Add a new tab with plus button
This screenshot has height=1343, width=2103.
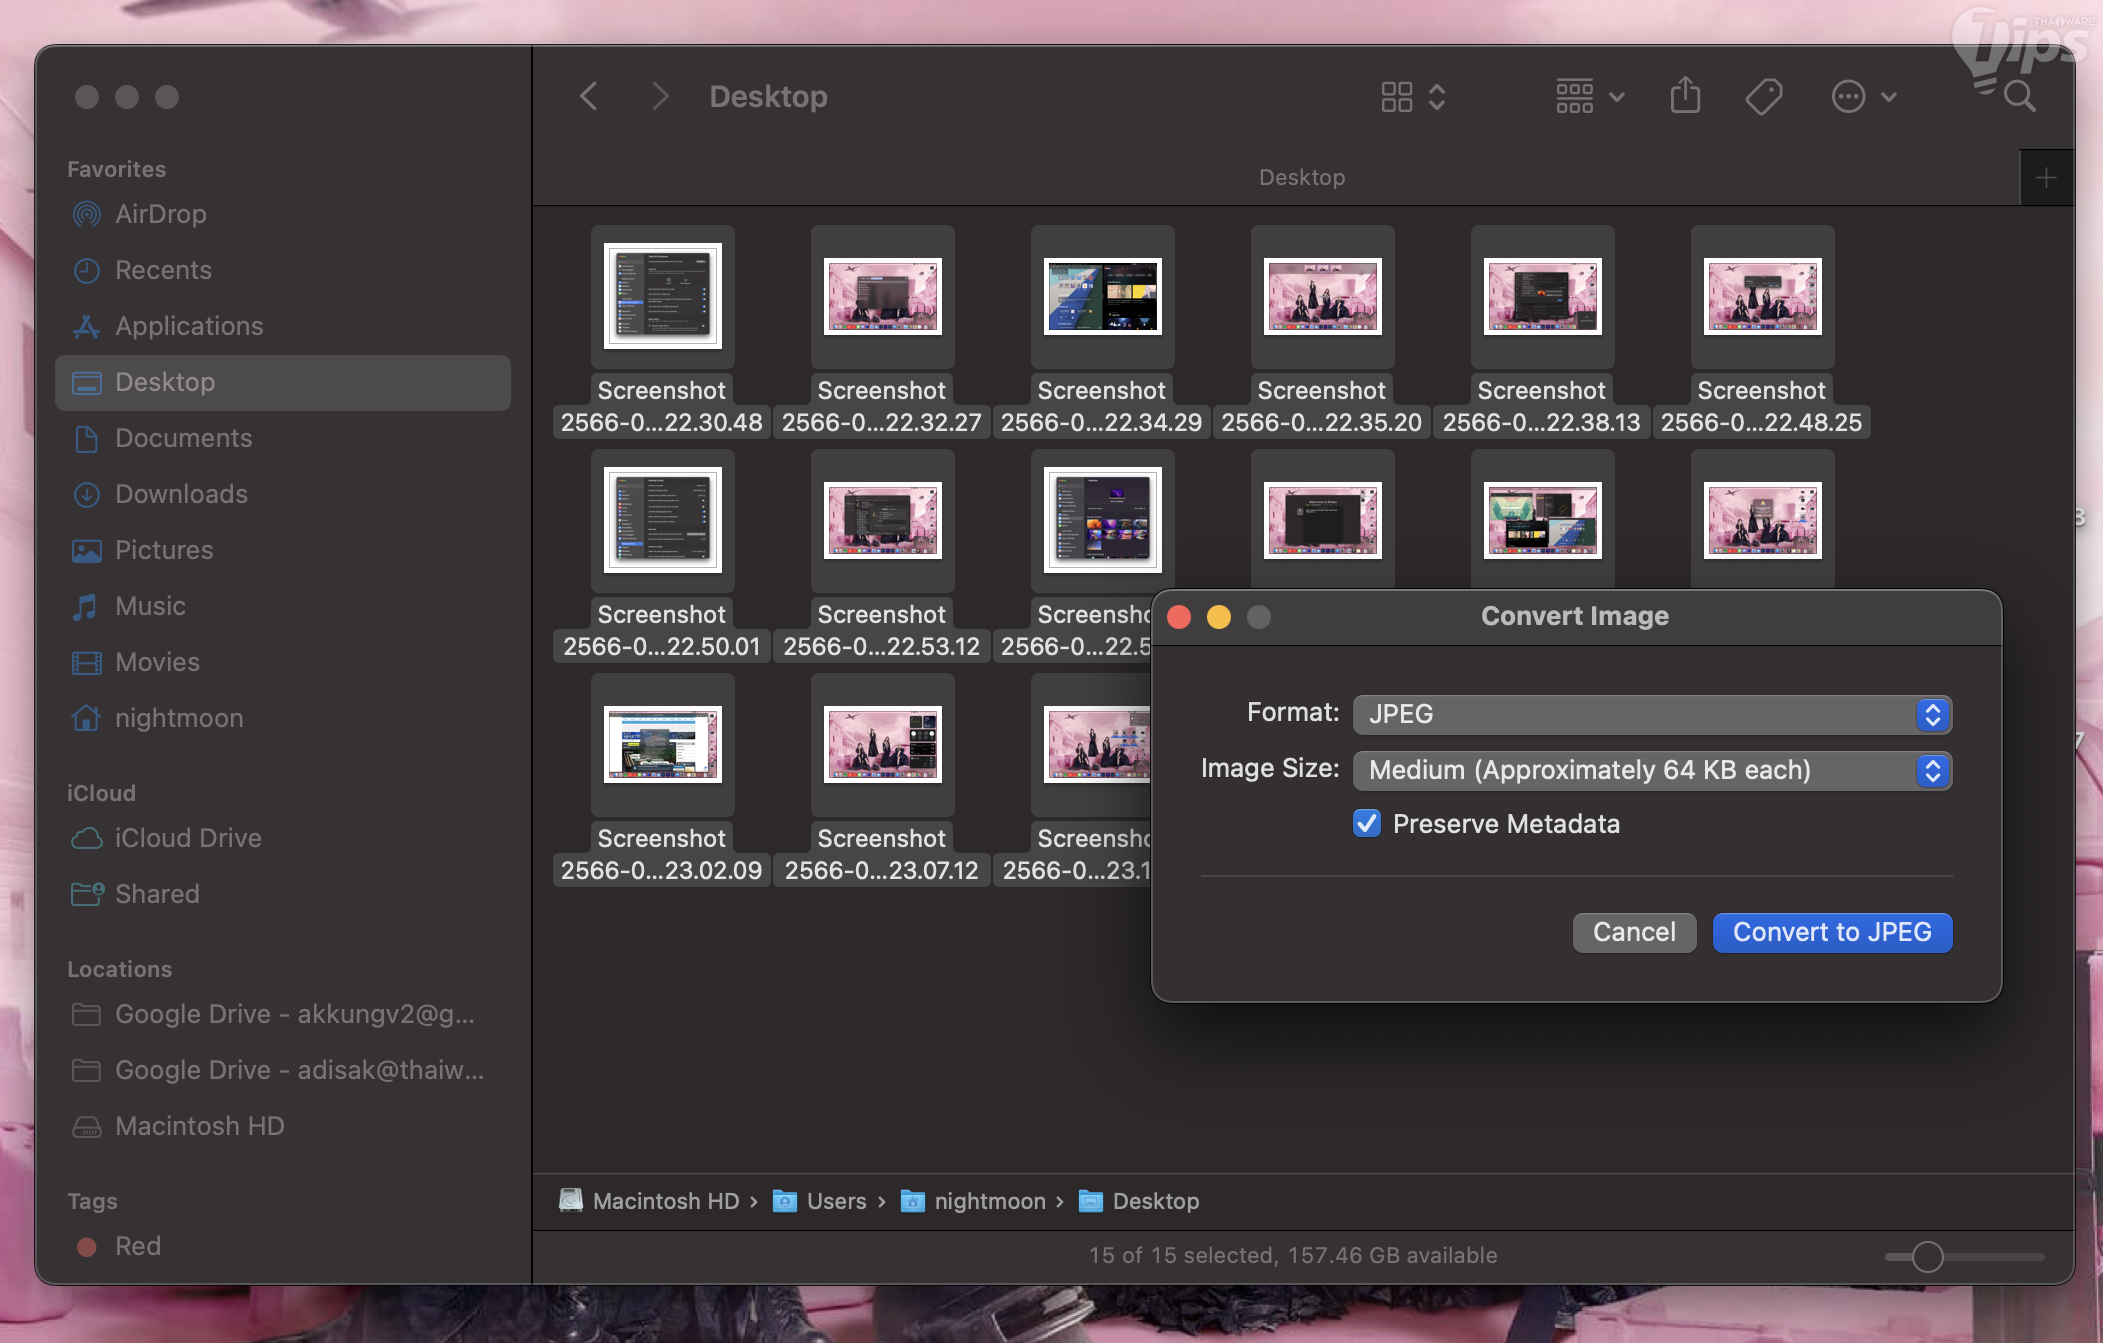pos(2046,178)
